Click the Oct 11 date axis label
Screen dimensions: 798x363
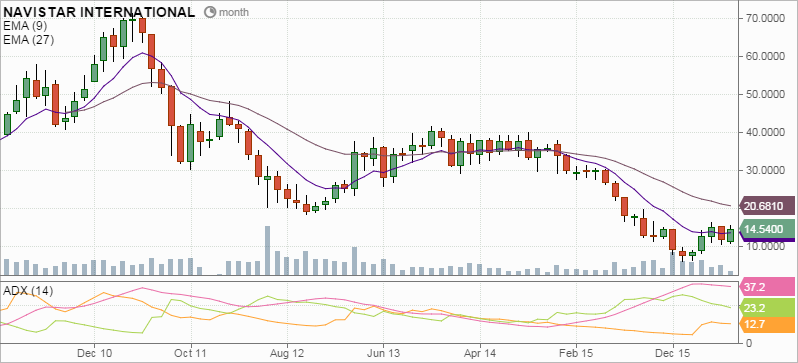(190, 352)
